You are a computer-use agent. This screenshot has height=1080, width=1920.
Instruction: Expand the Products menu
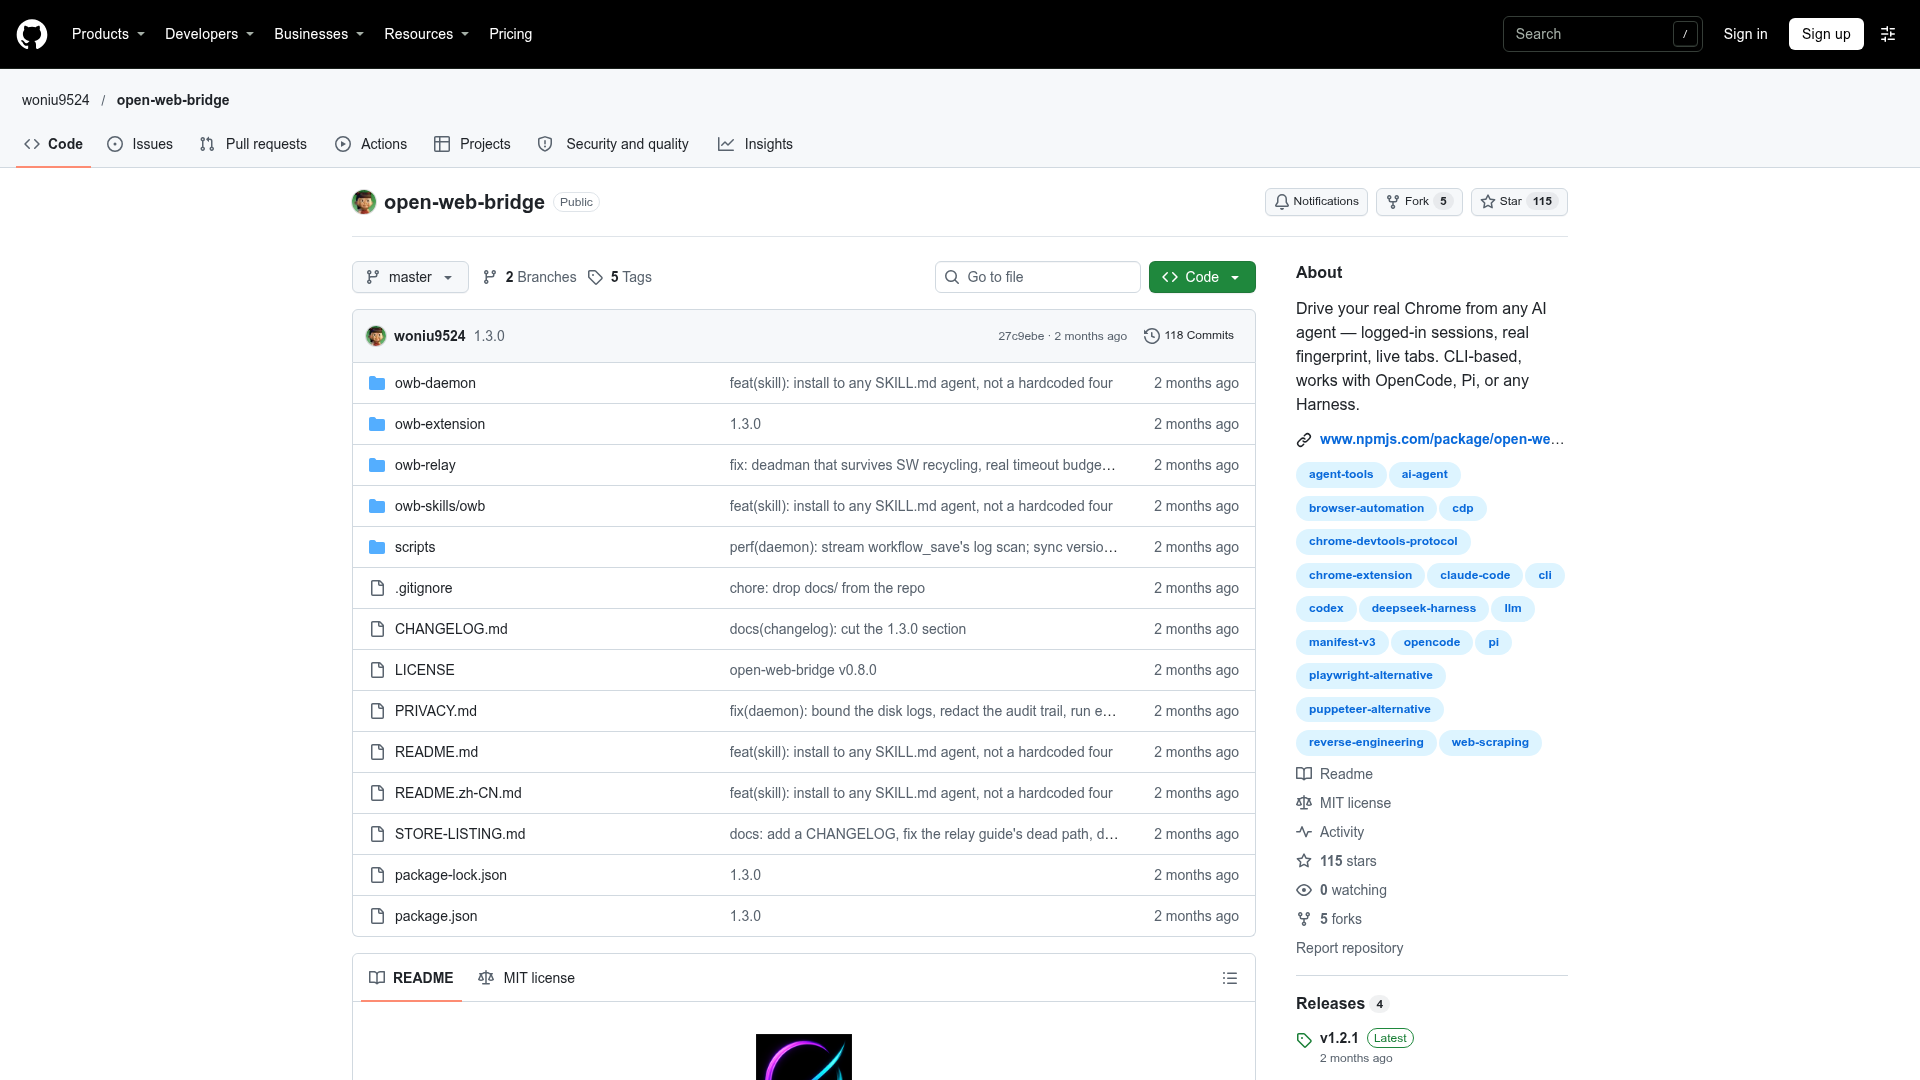108,34
